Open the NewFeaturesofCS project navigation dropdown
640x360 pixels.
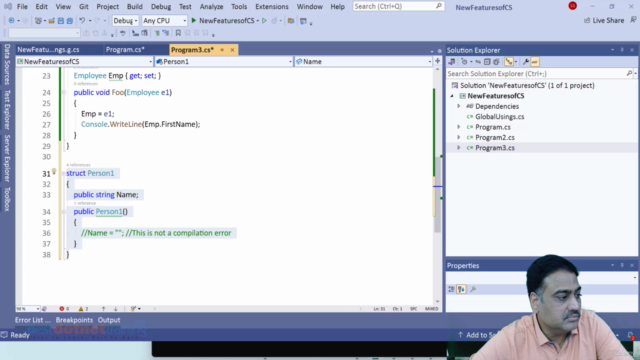(x=84, y=62)
